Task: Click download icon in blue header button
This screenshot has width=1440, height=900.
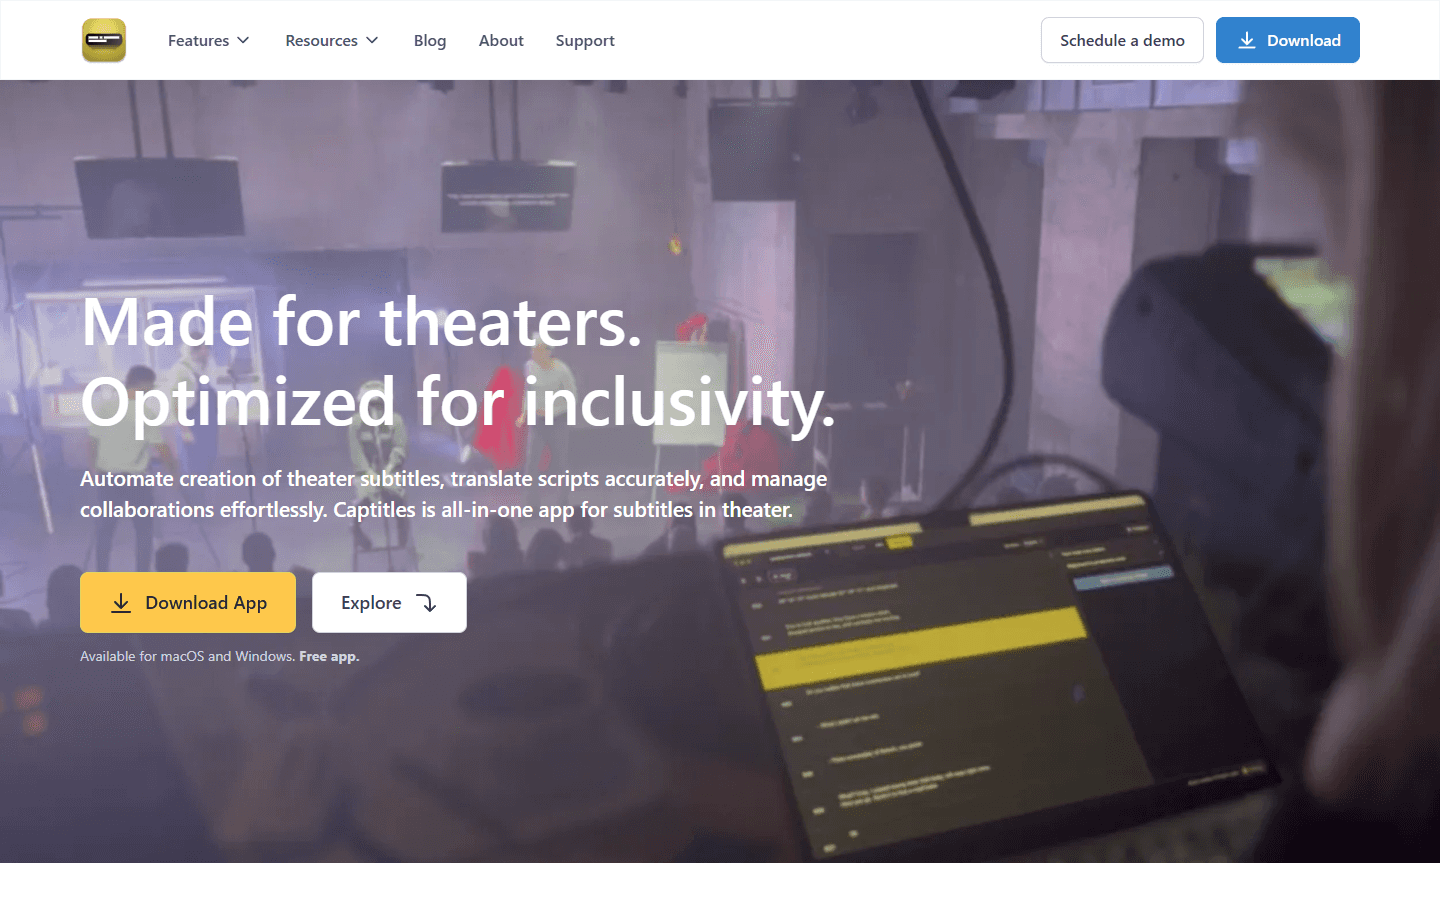Action: 1247,40
